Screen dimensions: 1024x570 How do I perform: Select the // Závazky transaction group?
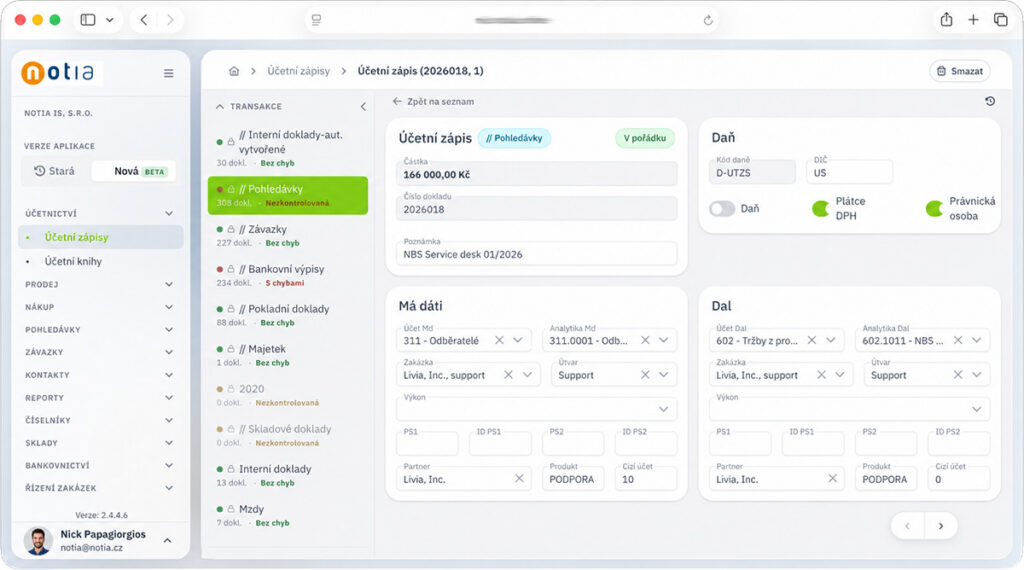[287, 235]
